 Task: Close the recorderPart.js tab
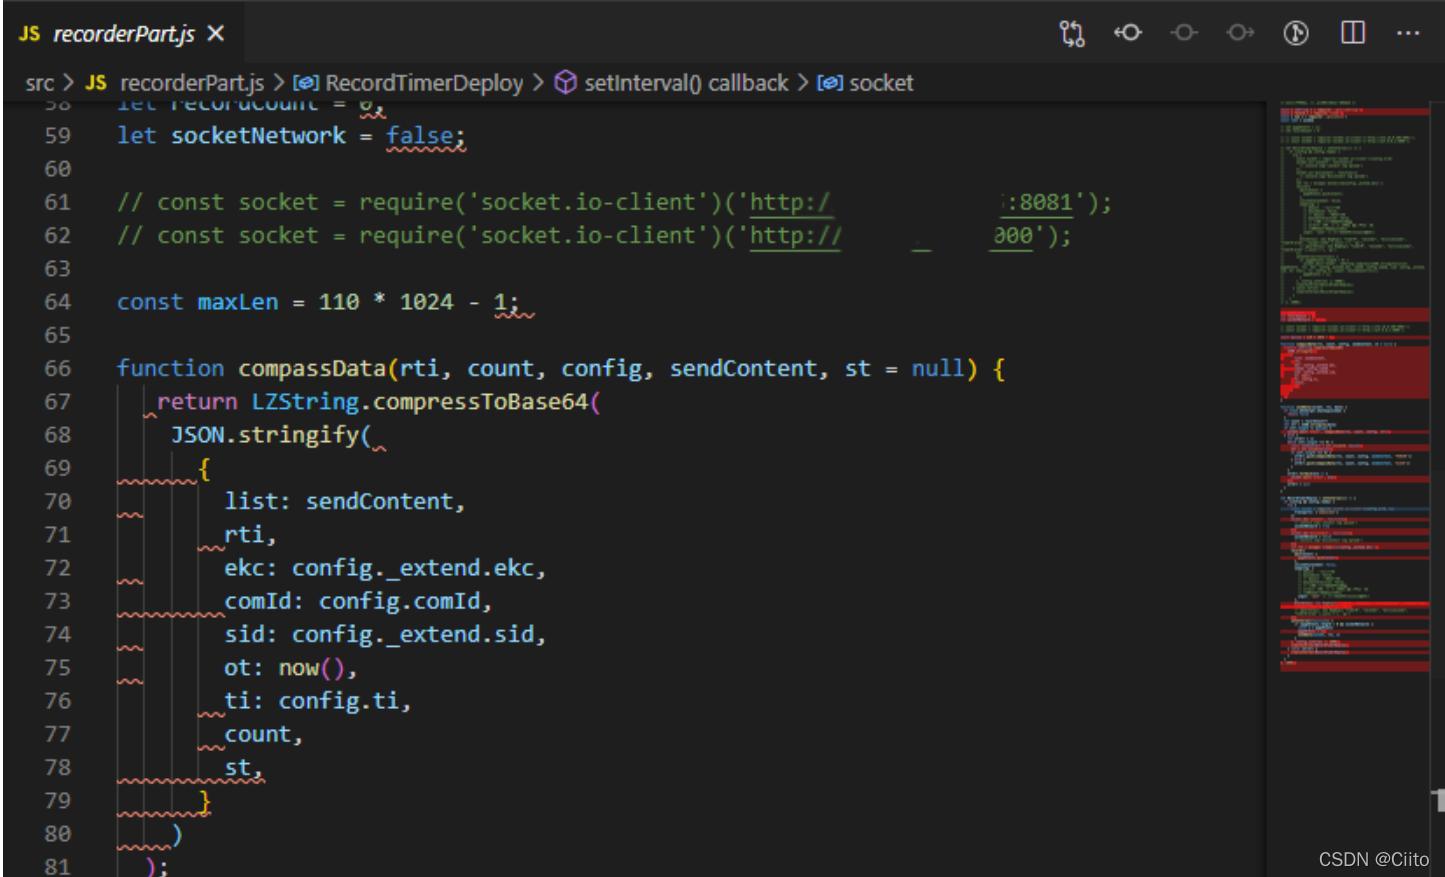pyautogui.click(x=215, y=34)
